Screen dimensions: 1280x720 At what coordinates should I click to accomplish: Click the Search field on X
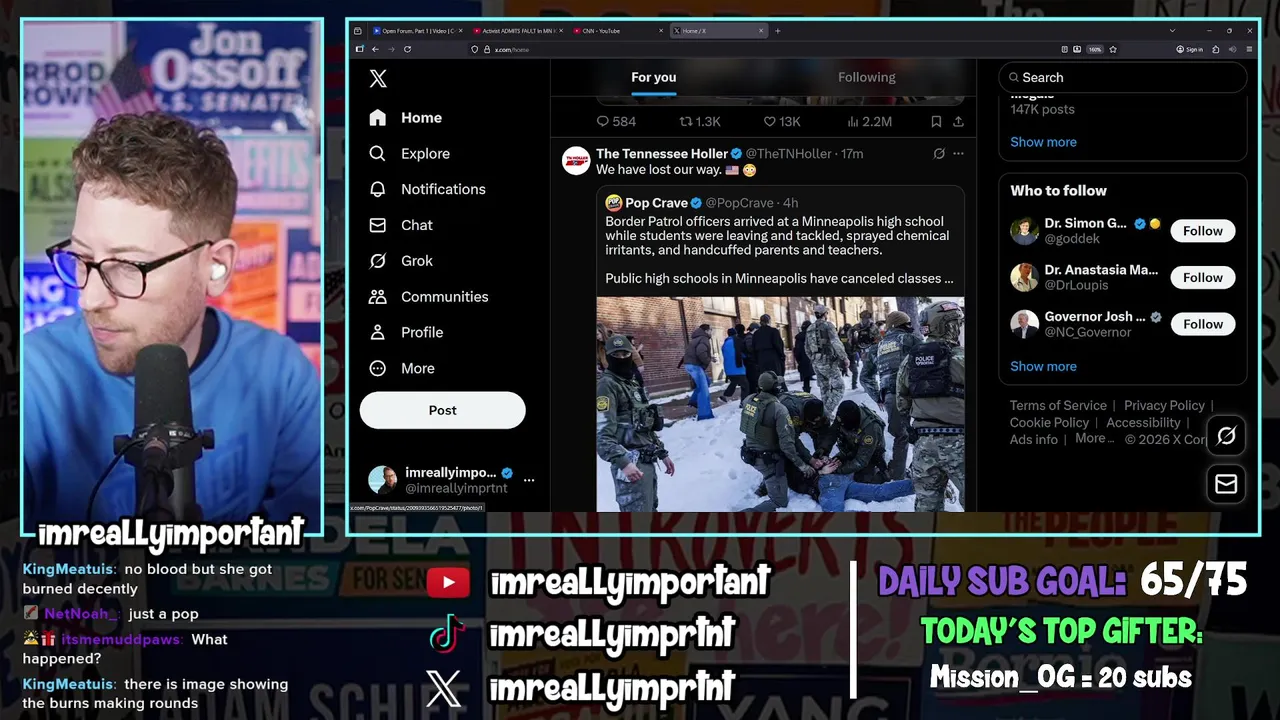coord(1122,77)
